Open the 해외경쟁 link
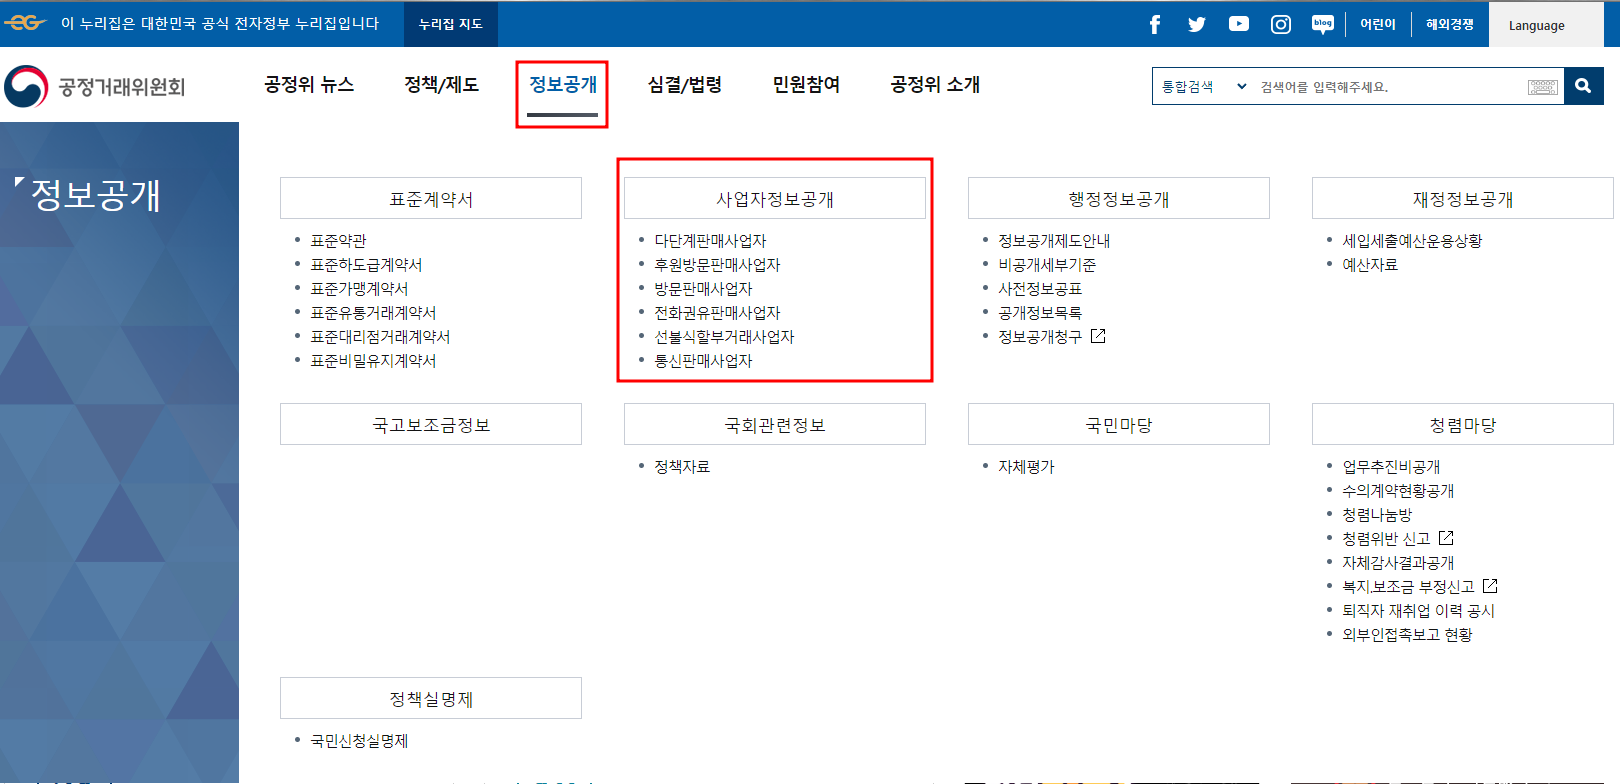Screen dimensions: 1620x784 [1450, 24]
